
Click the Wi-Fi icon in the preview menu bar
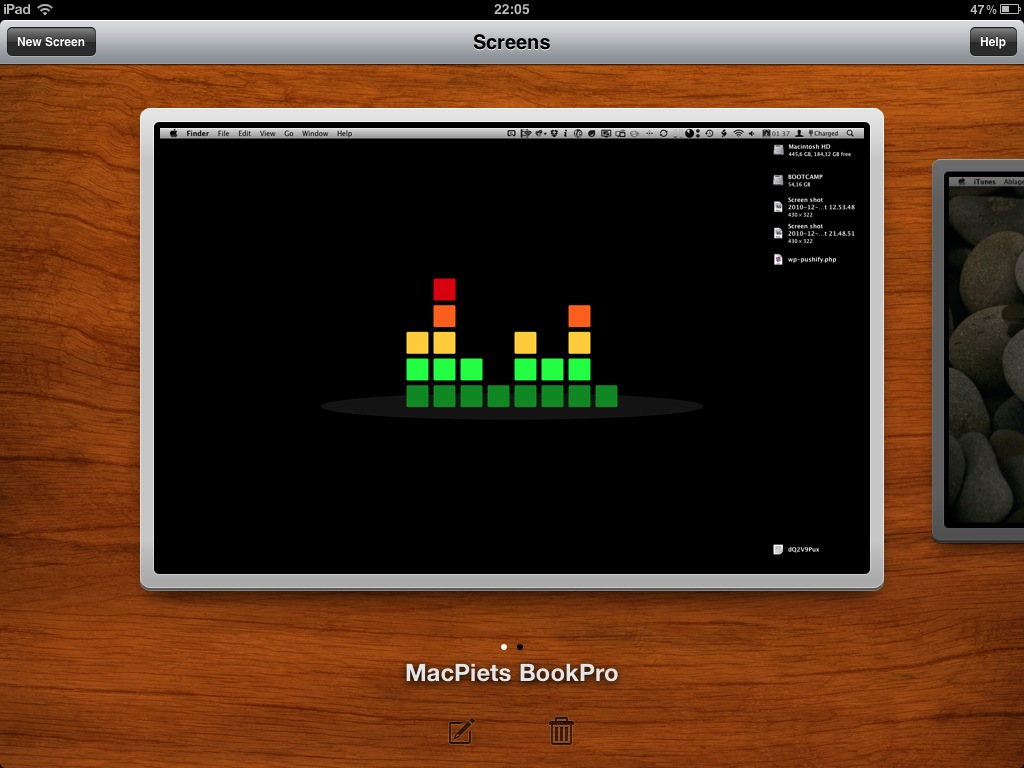point(739,133)
